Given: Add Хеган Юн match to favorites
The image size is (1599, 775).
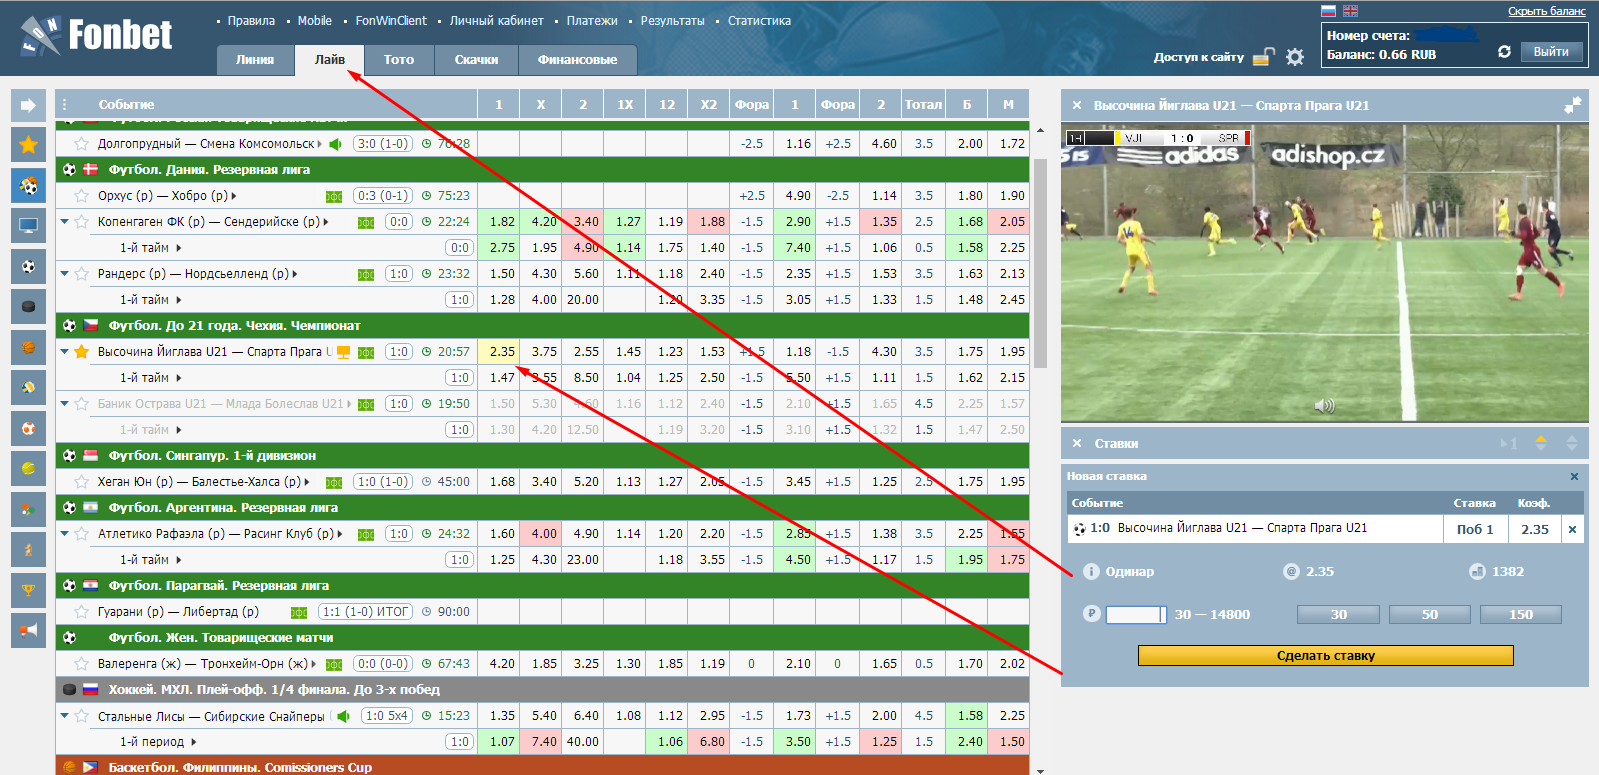Looking at the screenshot, I should click(82, 482).
